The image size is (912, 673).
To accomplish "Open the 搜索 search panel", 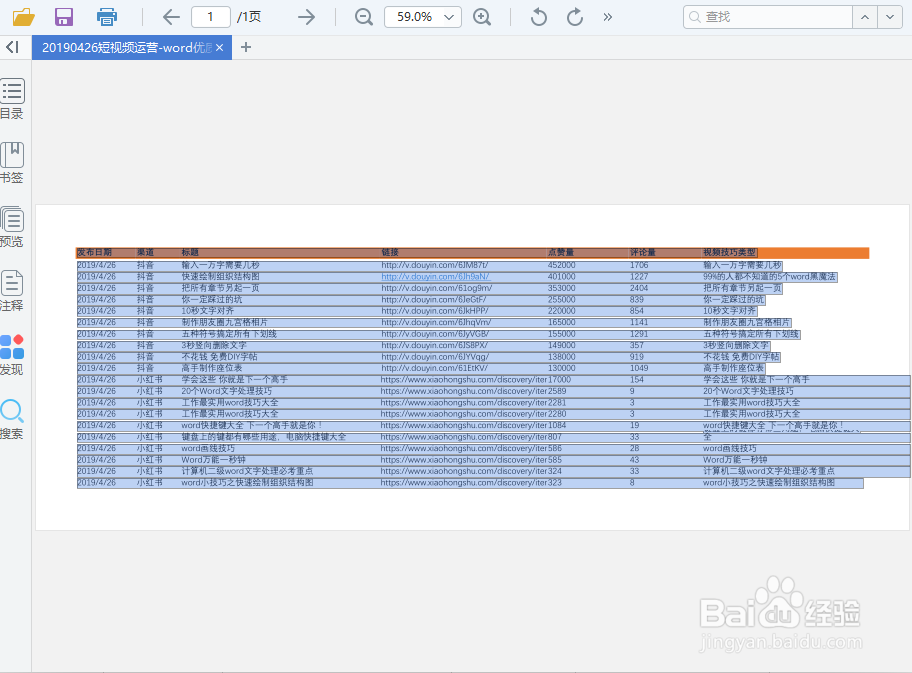I will pos(12,419).
